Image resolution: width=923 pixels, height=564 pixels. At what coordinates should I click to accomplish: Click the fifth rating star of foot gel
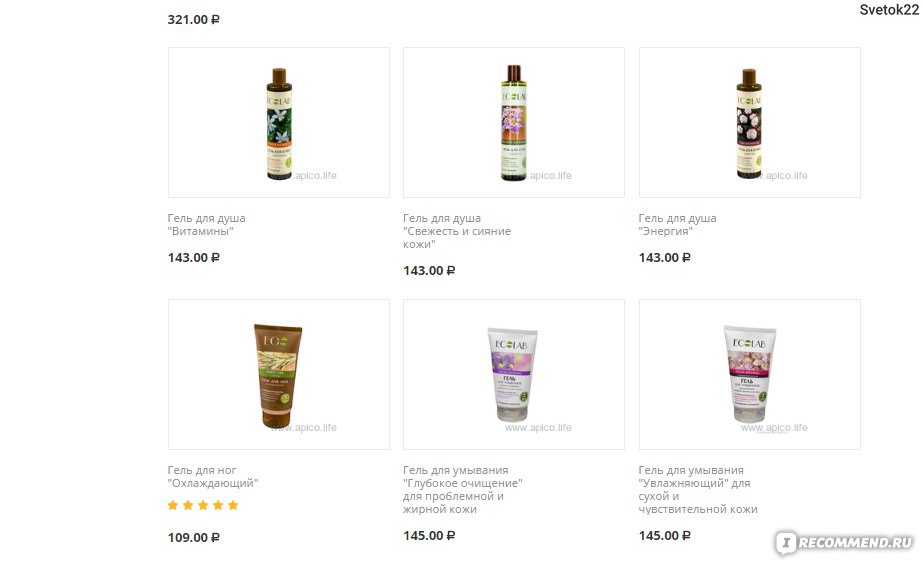(x=233, y=505)
